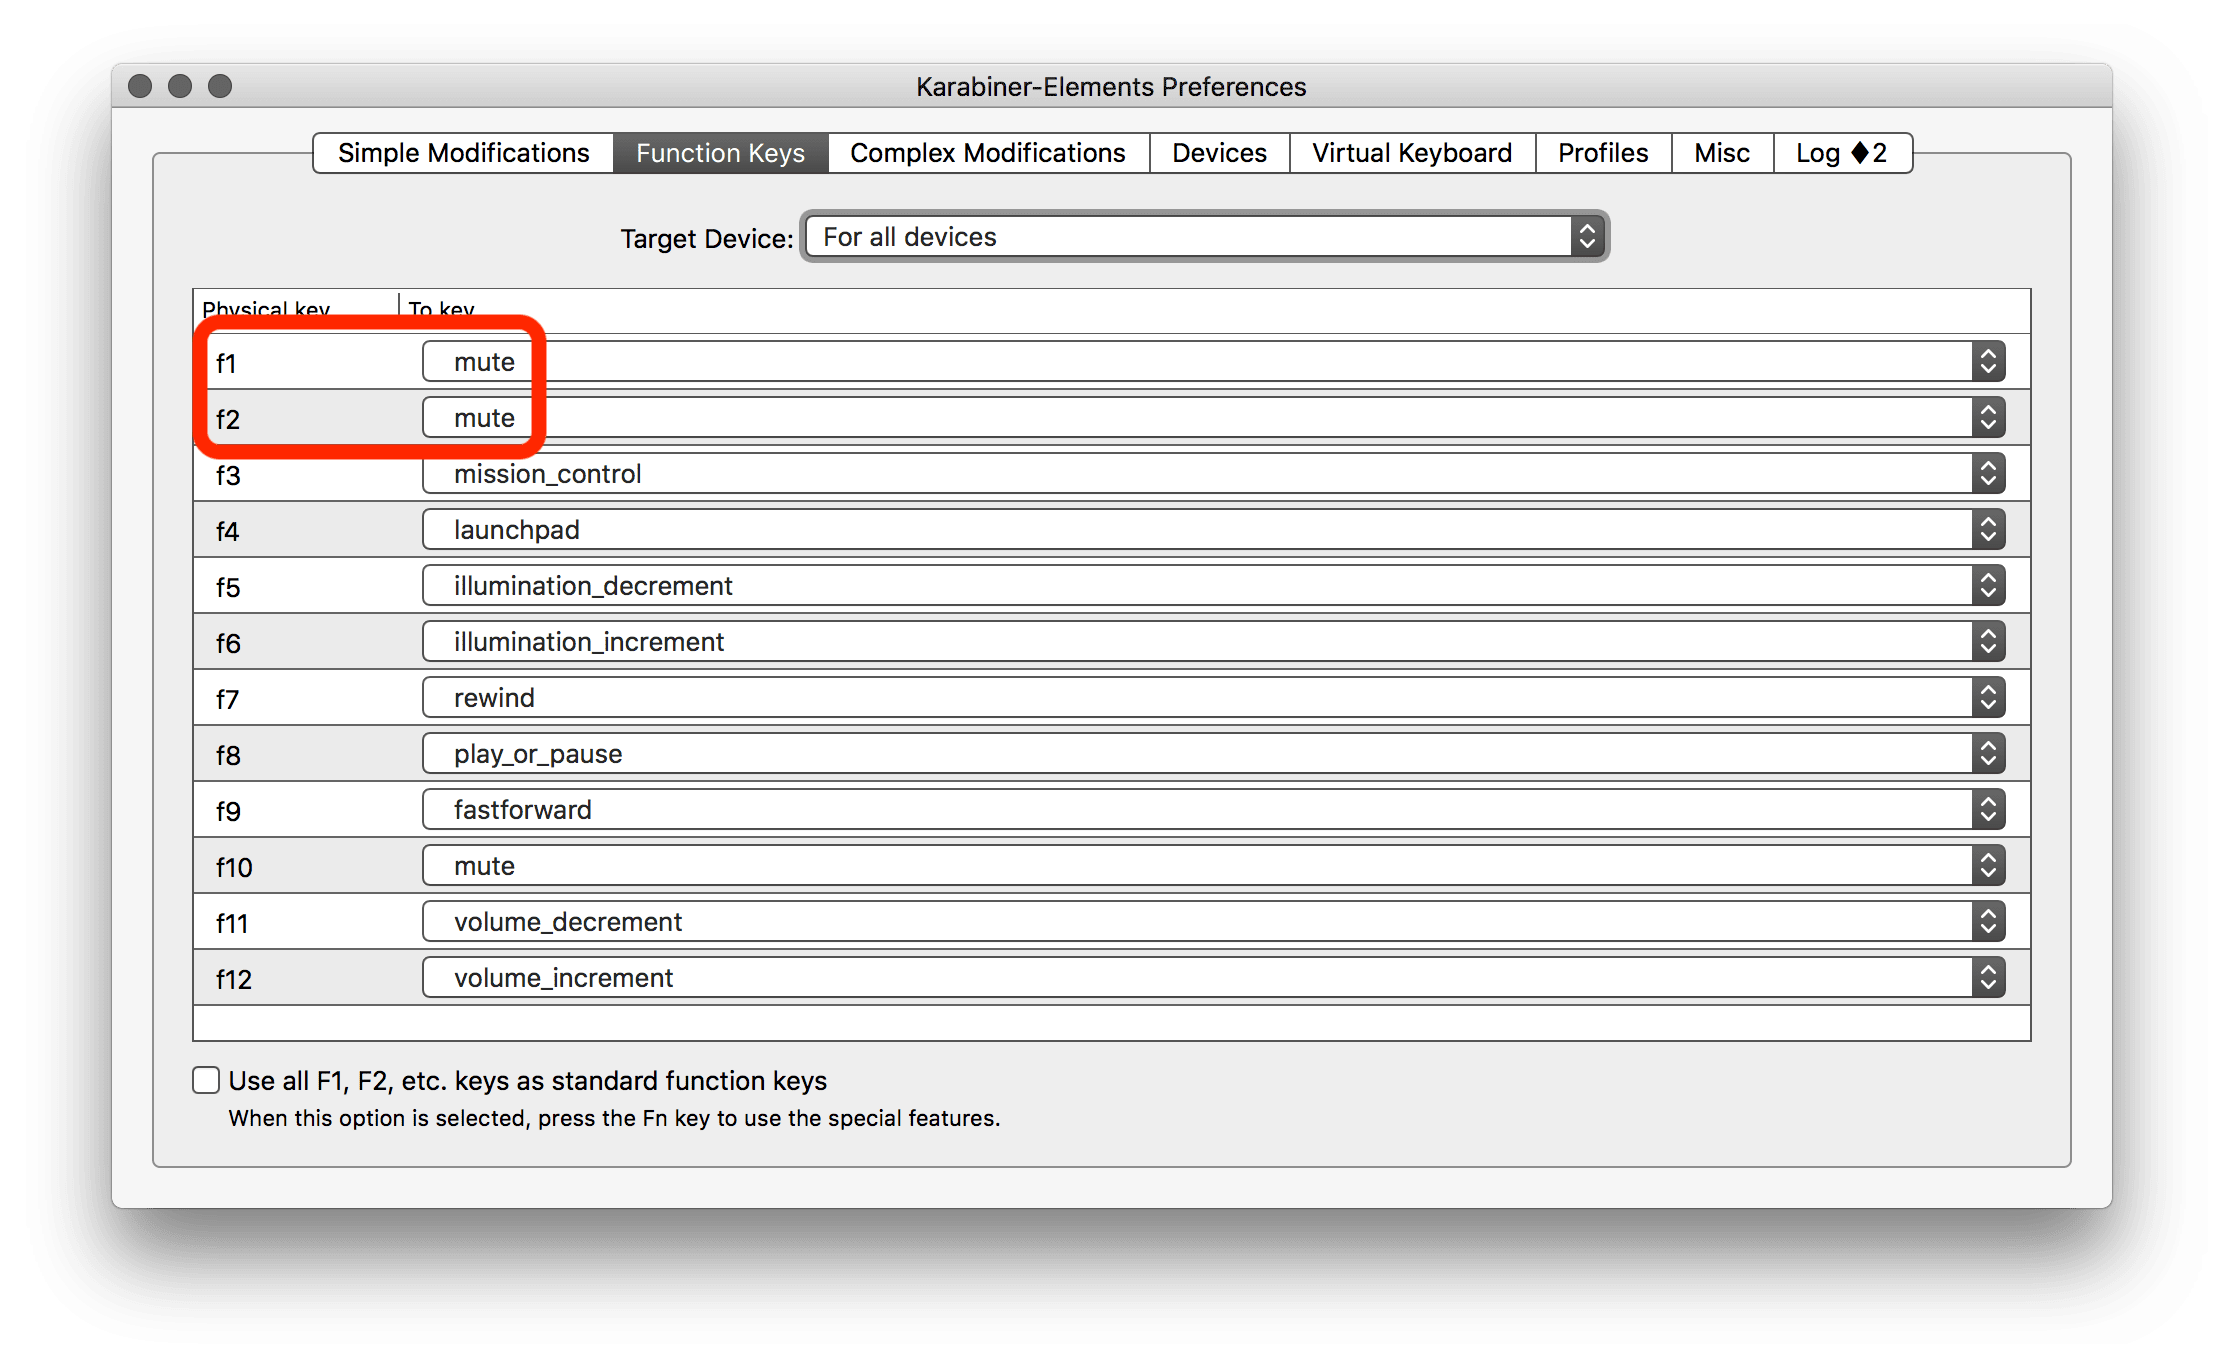The height and width of the screenshot is (1368, 2224).
Task: Open the Complex Modifications tab
Action: pyautogui.click(x=987, y=153)
